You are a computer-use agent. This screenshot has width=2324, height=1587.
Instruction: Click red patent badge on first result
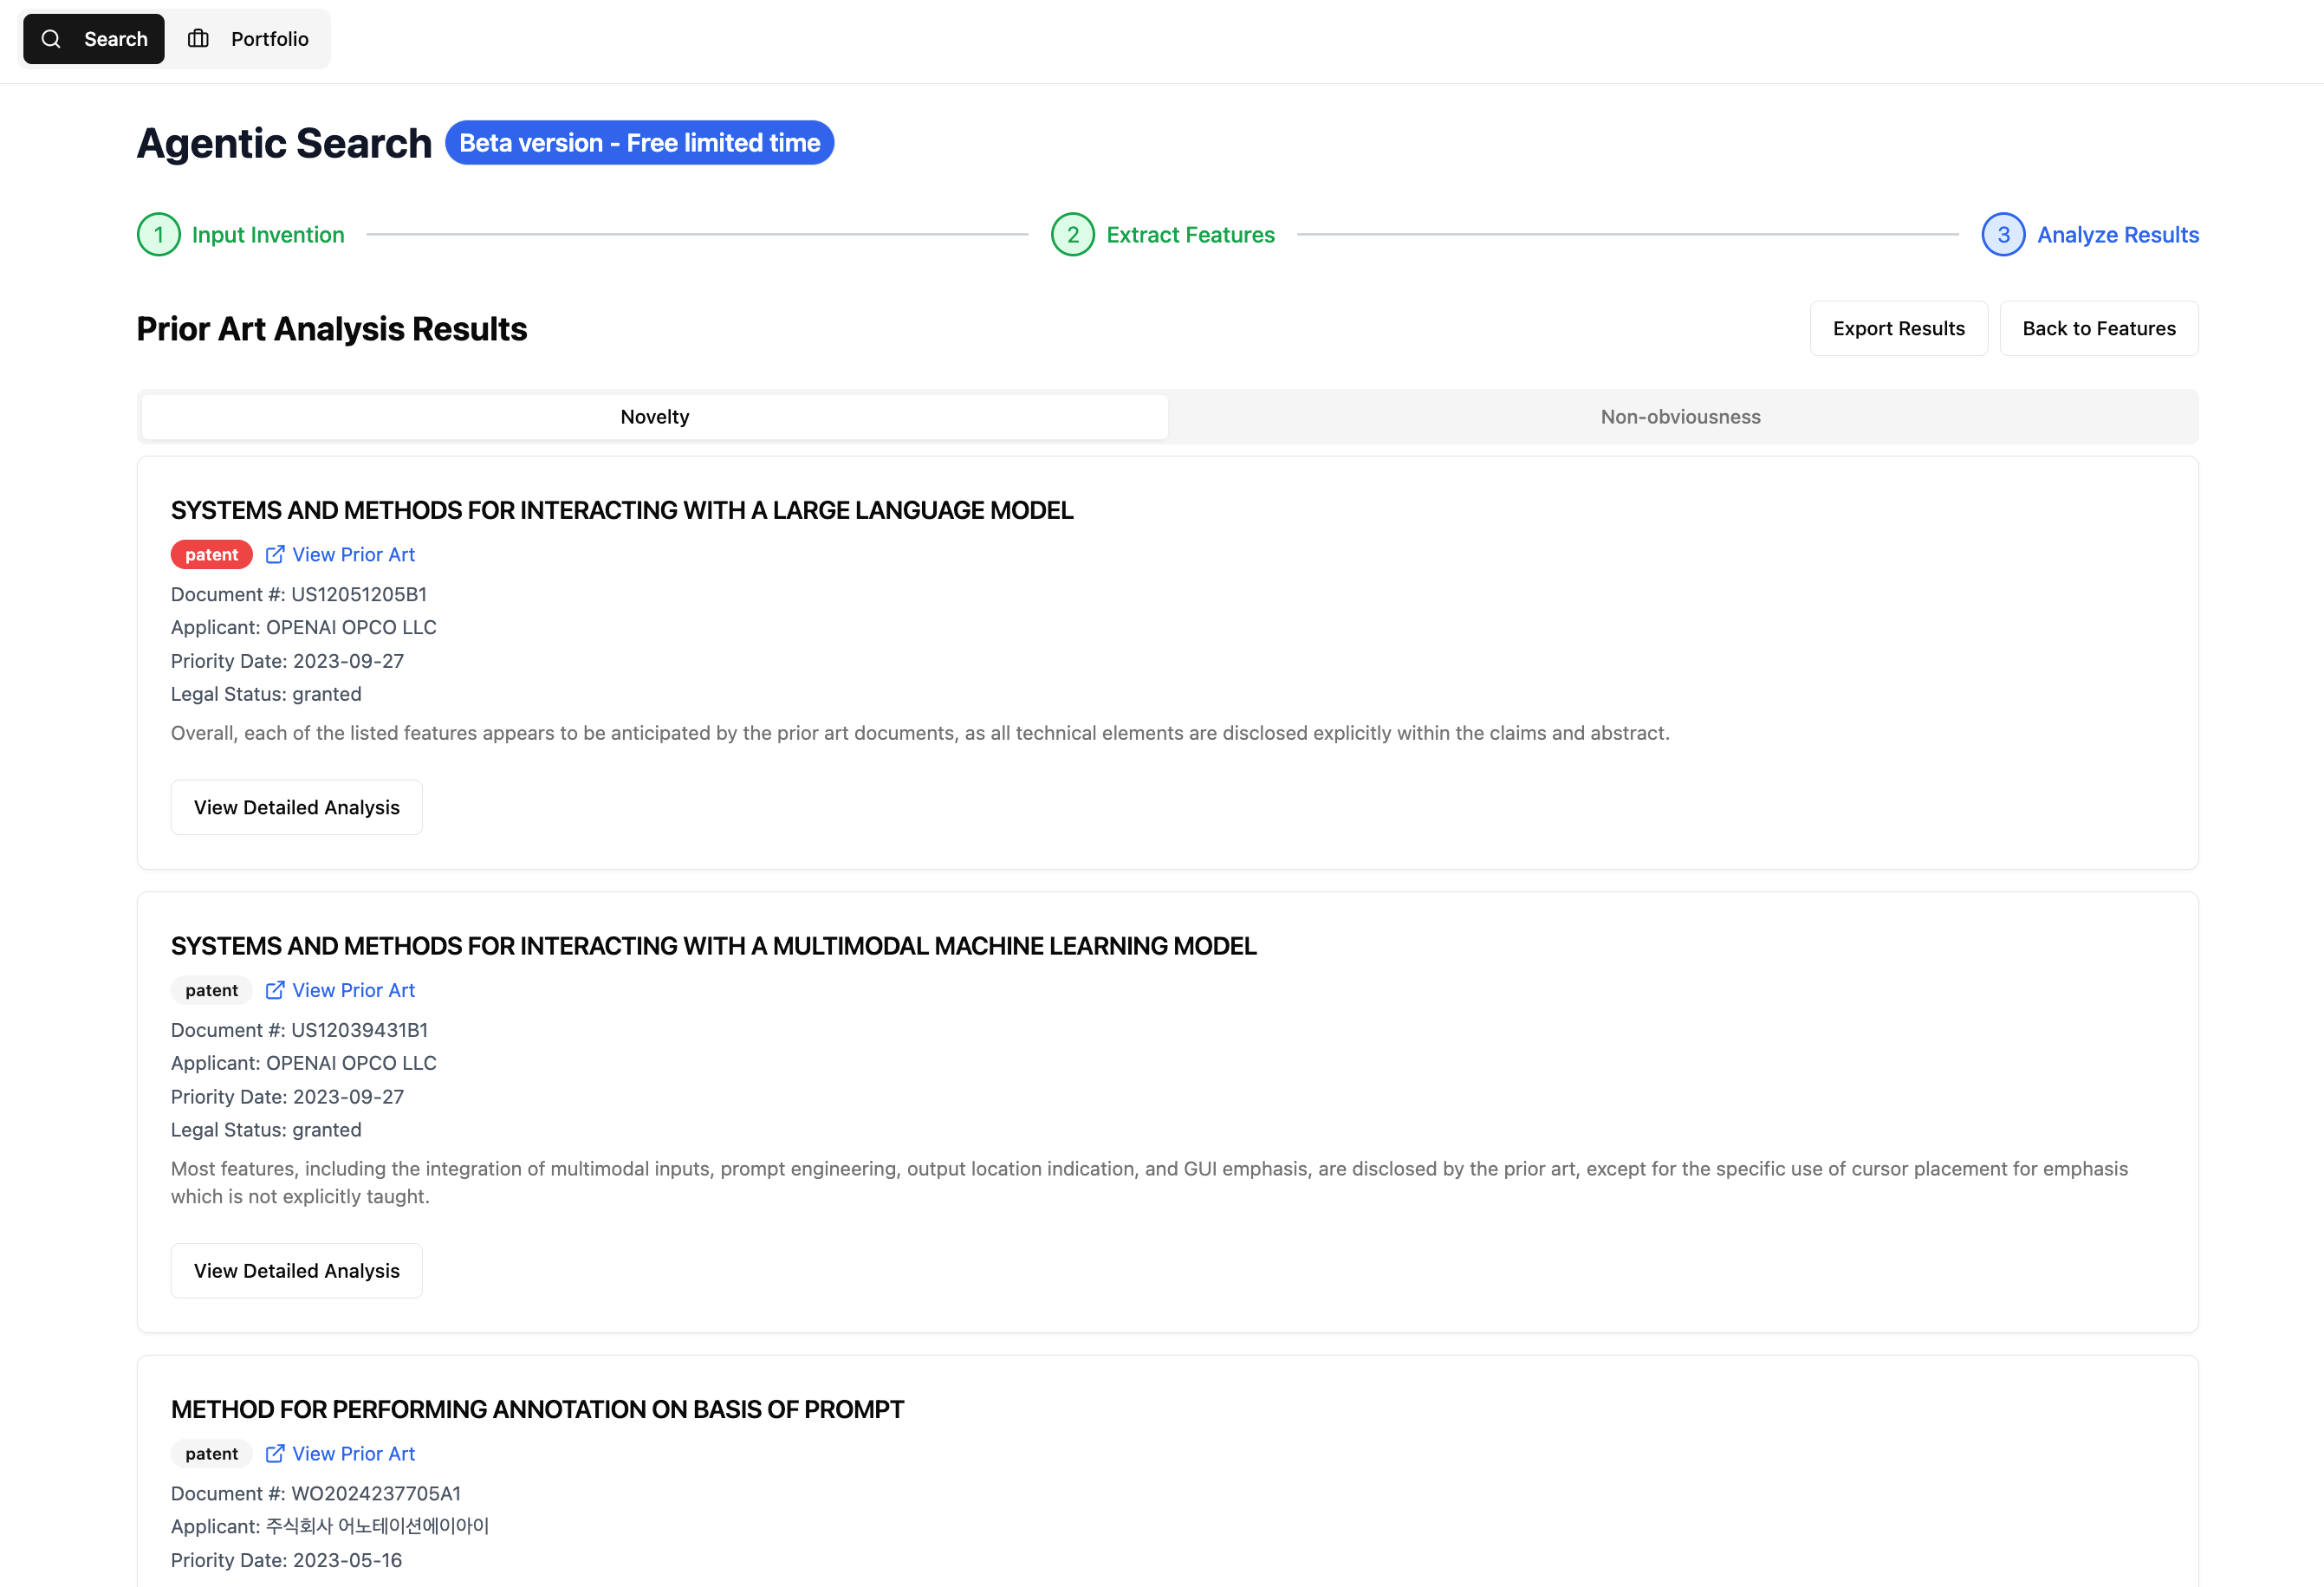click(211, 555)
